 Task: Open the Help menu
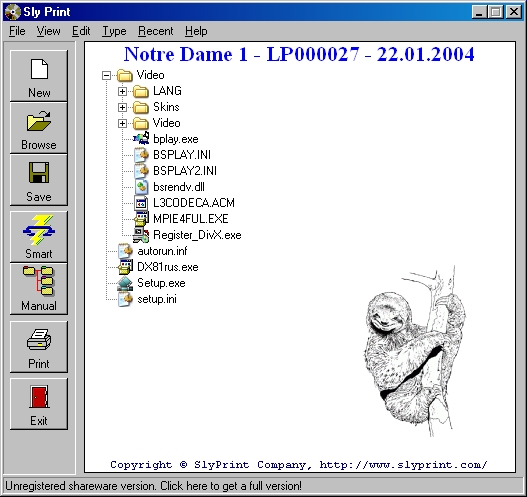196,31
